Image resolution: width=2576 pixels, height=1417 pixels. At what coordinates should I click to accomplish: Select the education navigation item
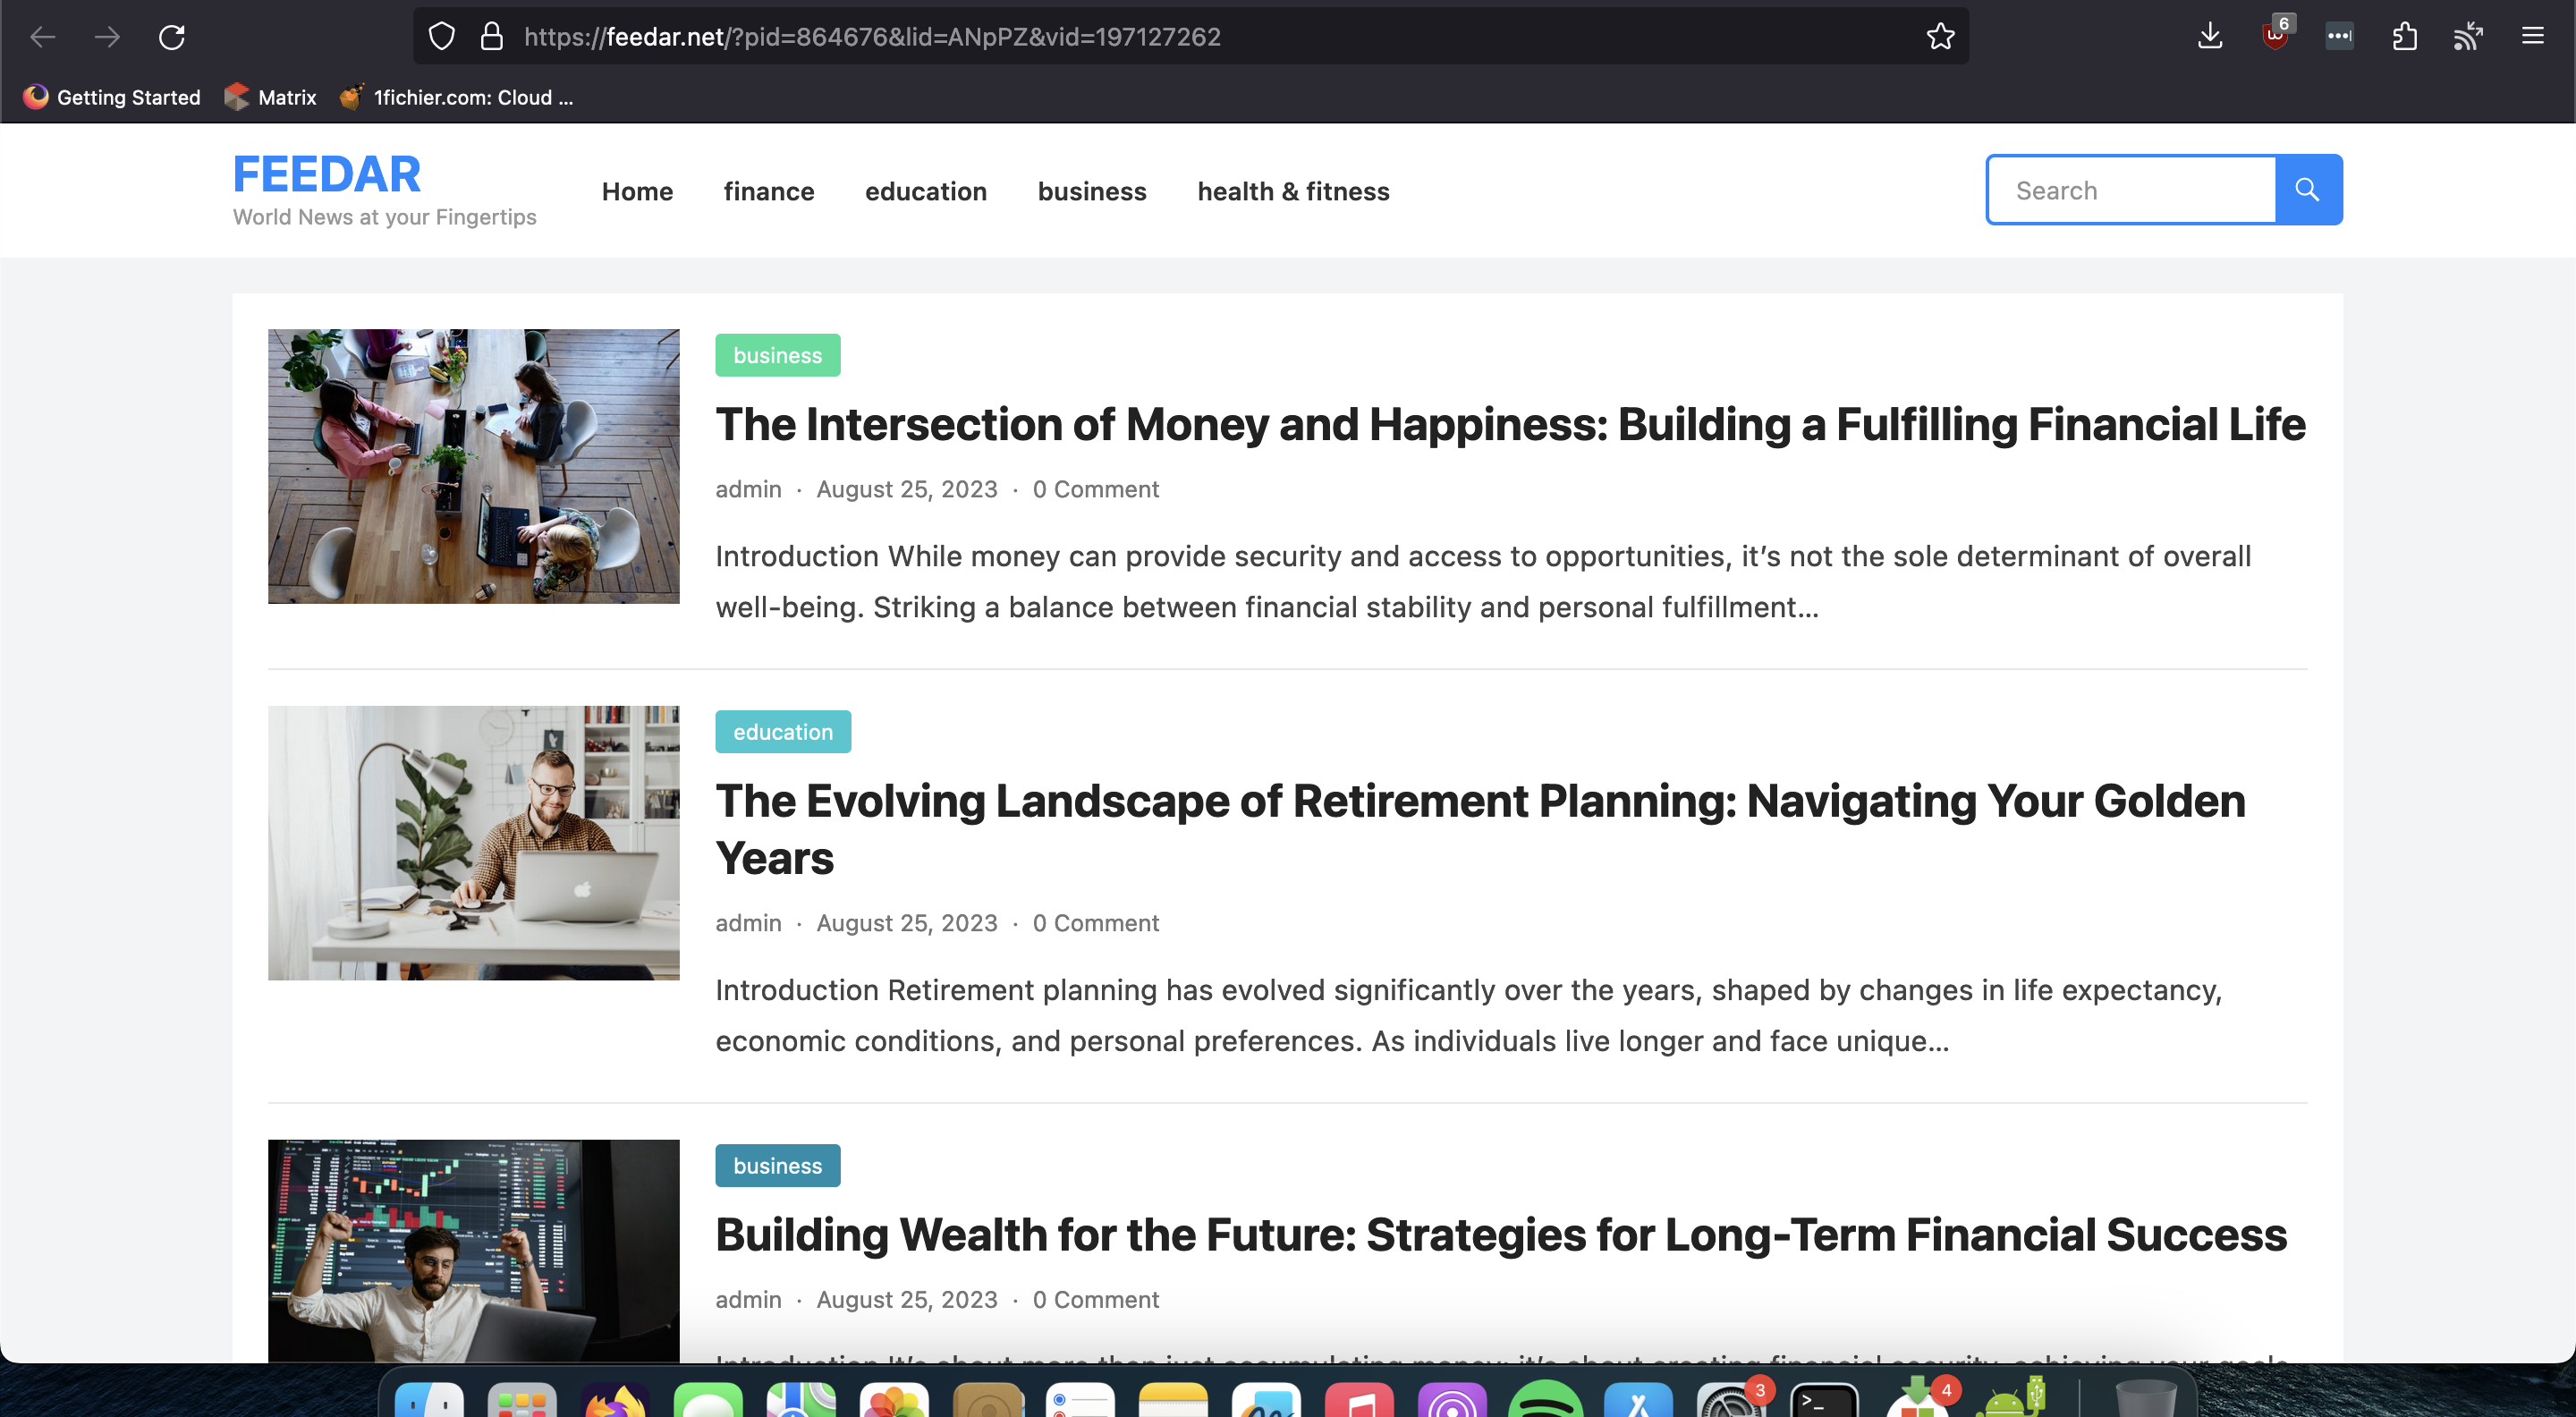pyautogui.click(x=925, y=191)
